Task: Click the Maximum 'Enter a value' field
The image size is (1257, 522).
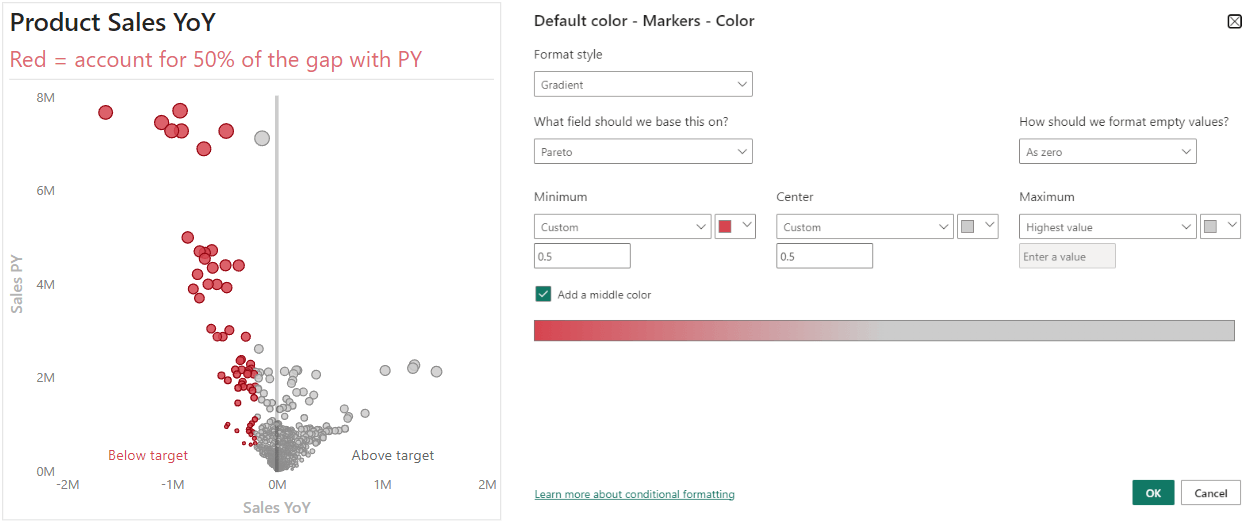Action: tap(1067, 256)
